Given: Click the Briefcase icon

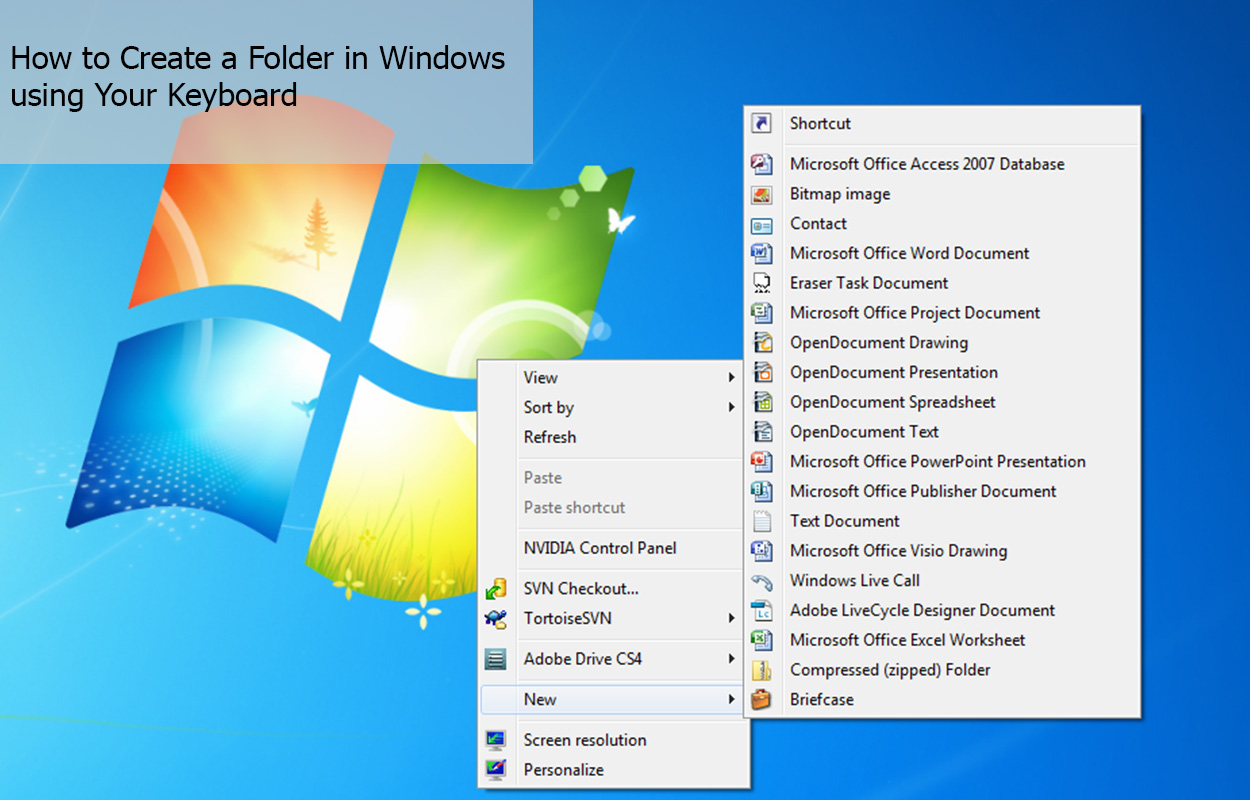Looking at the screenshot, I should pos(762,700).
